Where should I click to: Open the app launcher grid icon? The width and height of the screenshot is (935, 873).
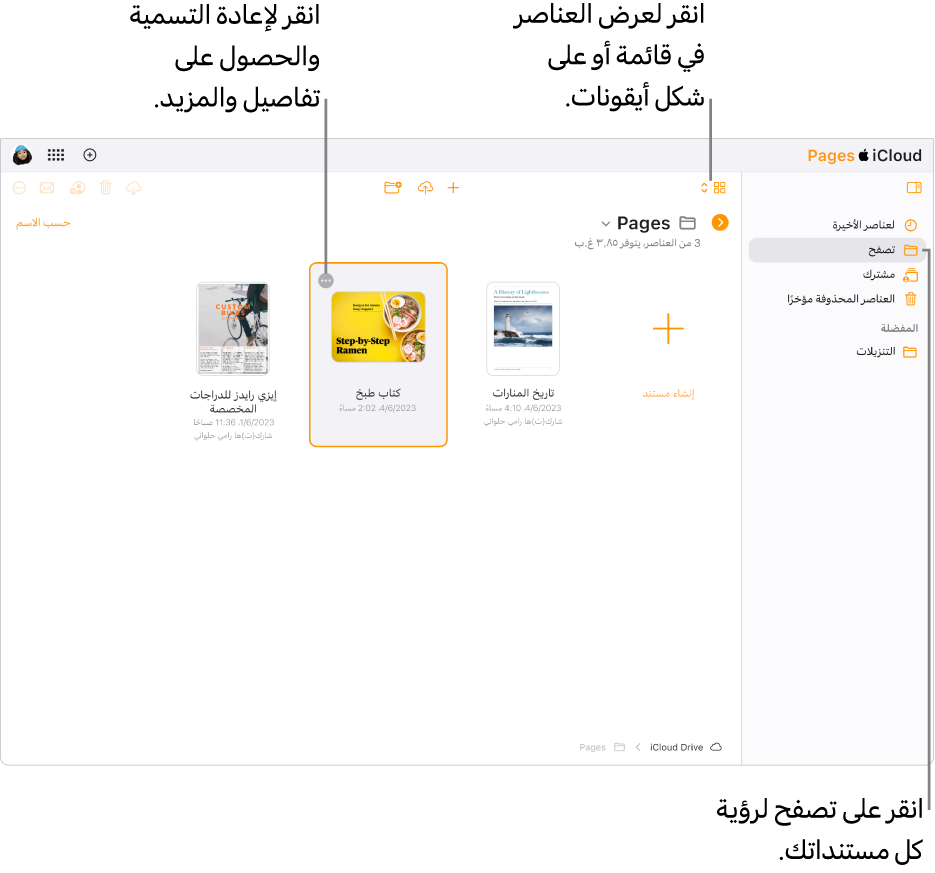(x=56, y=155)
